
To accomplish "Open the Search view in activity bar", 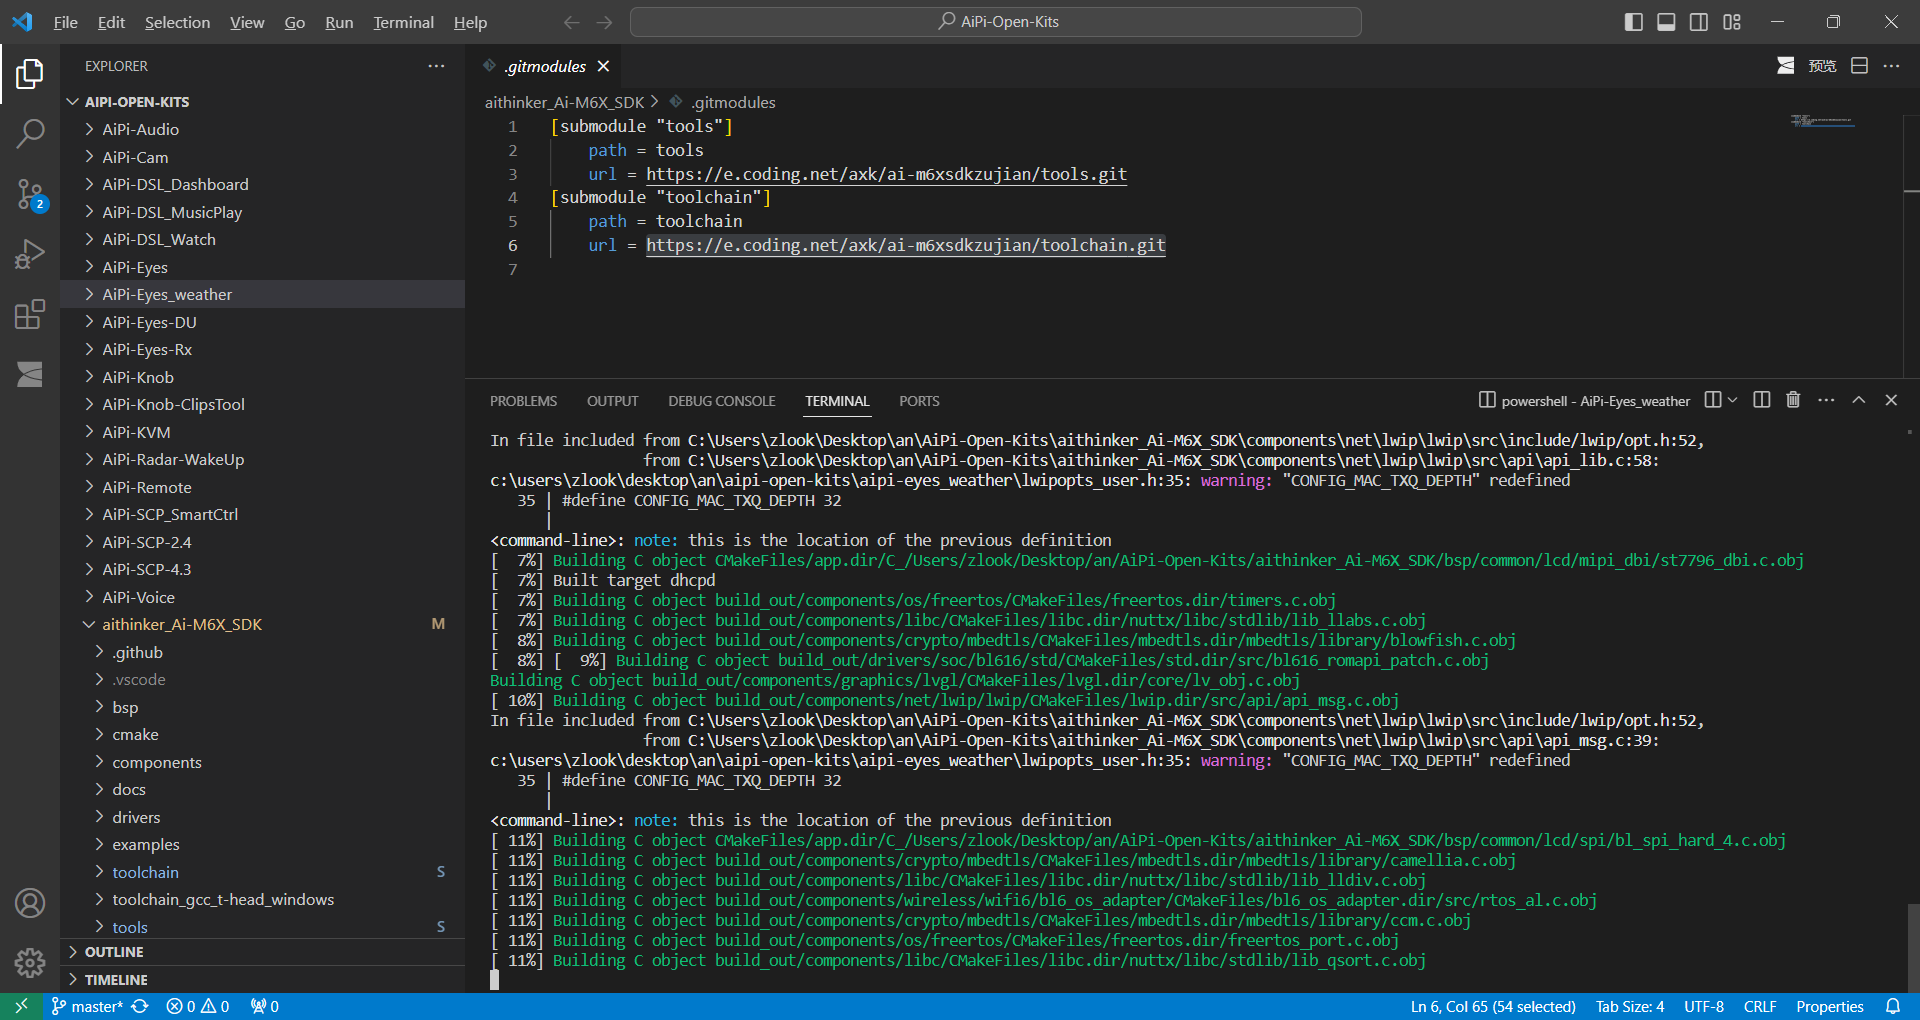I will click(x=30, y=133).
